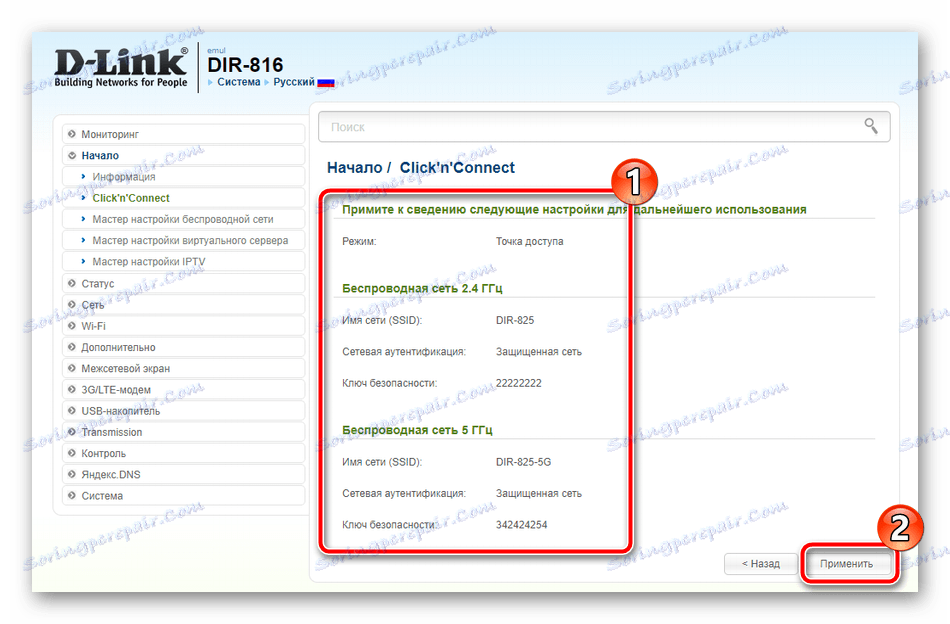Open Мастер настройки беспроводной сети
The height and width of the screenshot is (624, 950).
coord(182,219)
